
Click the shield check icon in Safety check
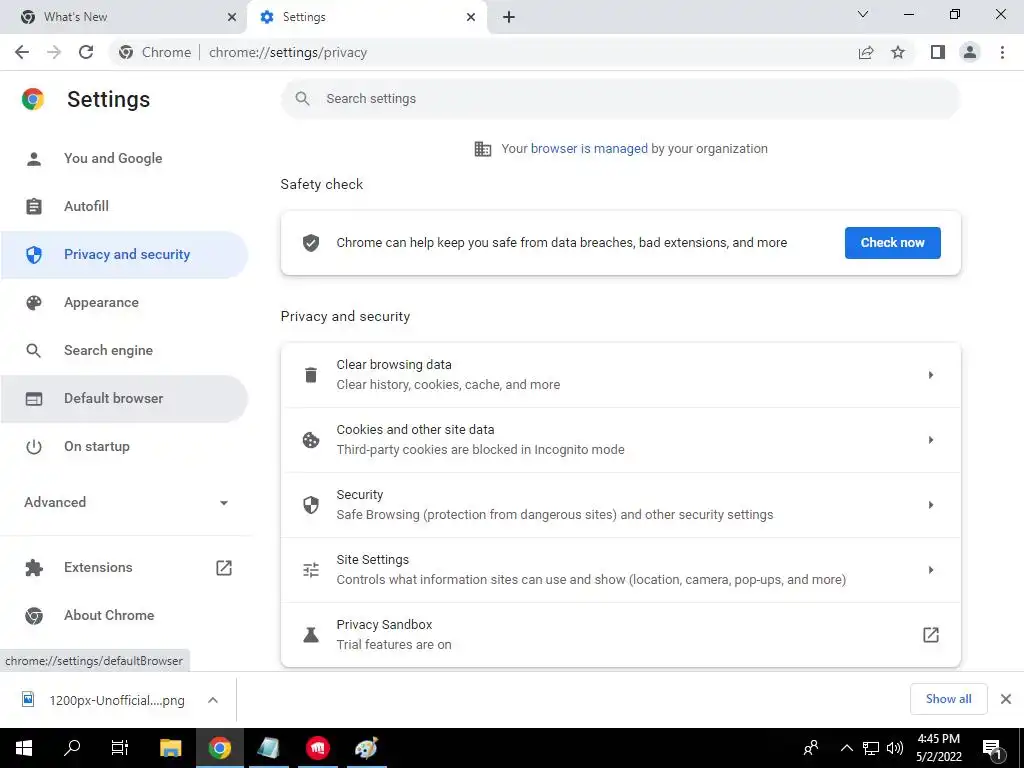311,243
